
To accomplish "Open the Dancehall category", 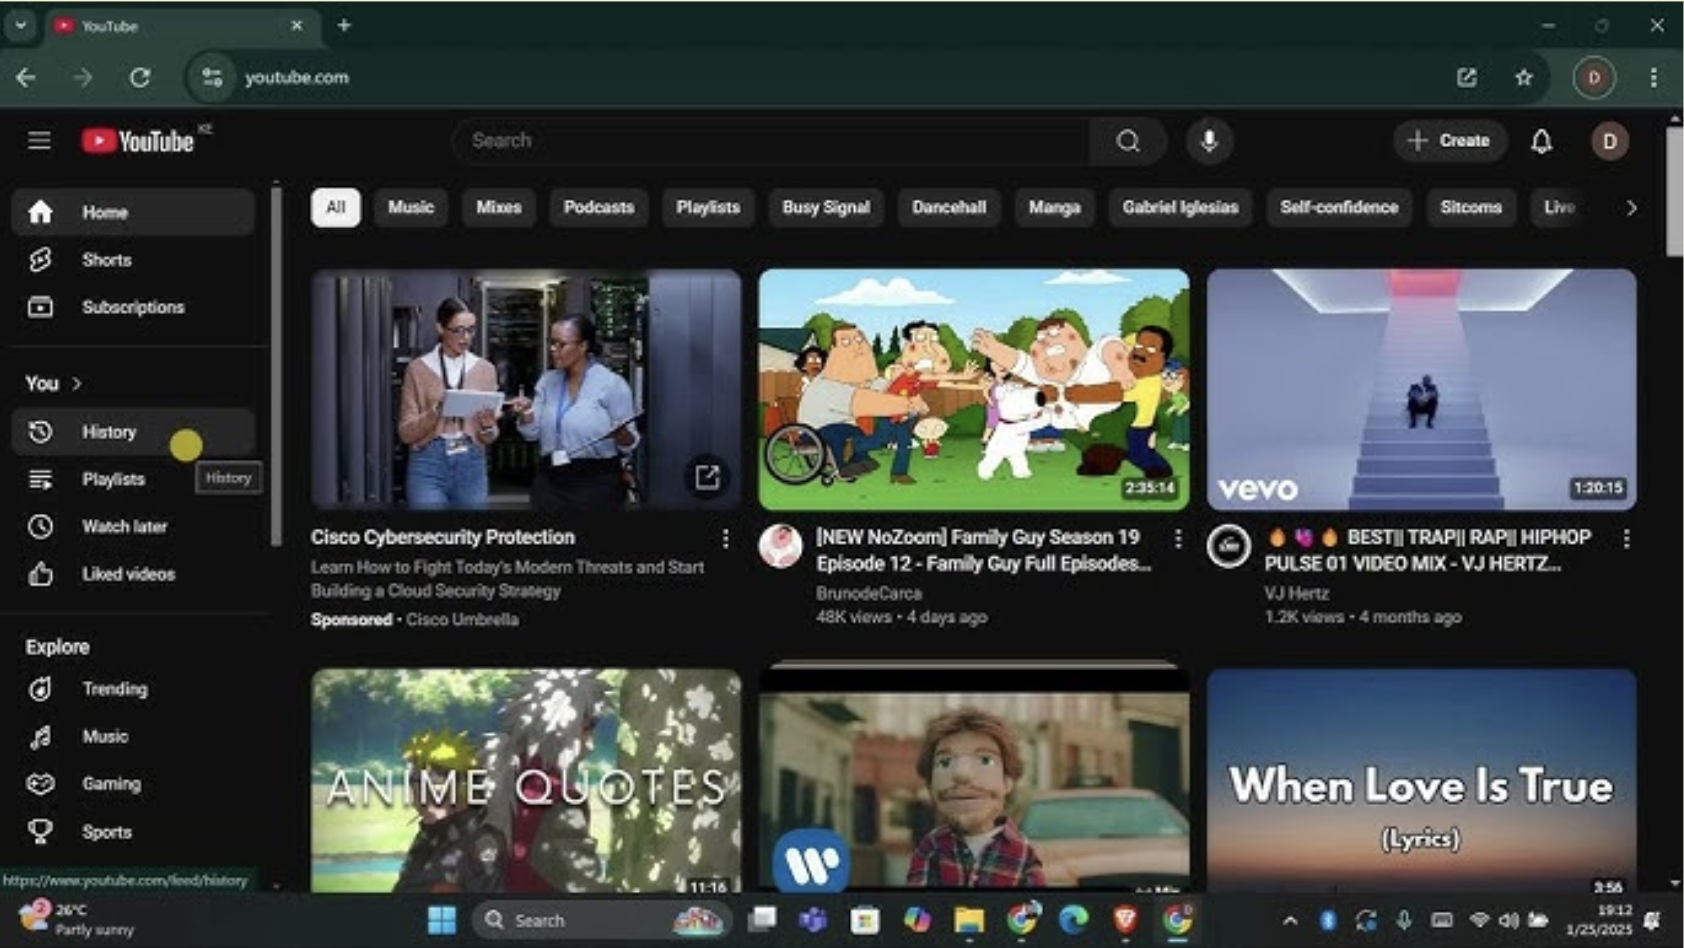I will click(948, 208).
